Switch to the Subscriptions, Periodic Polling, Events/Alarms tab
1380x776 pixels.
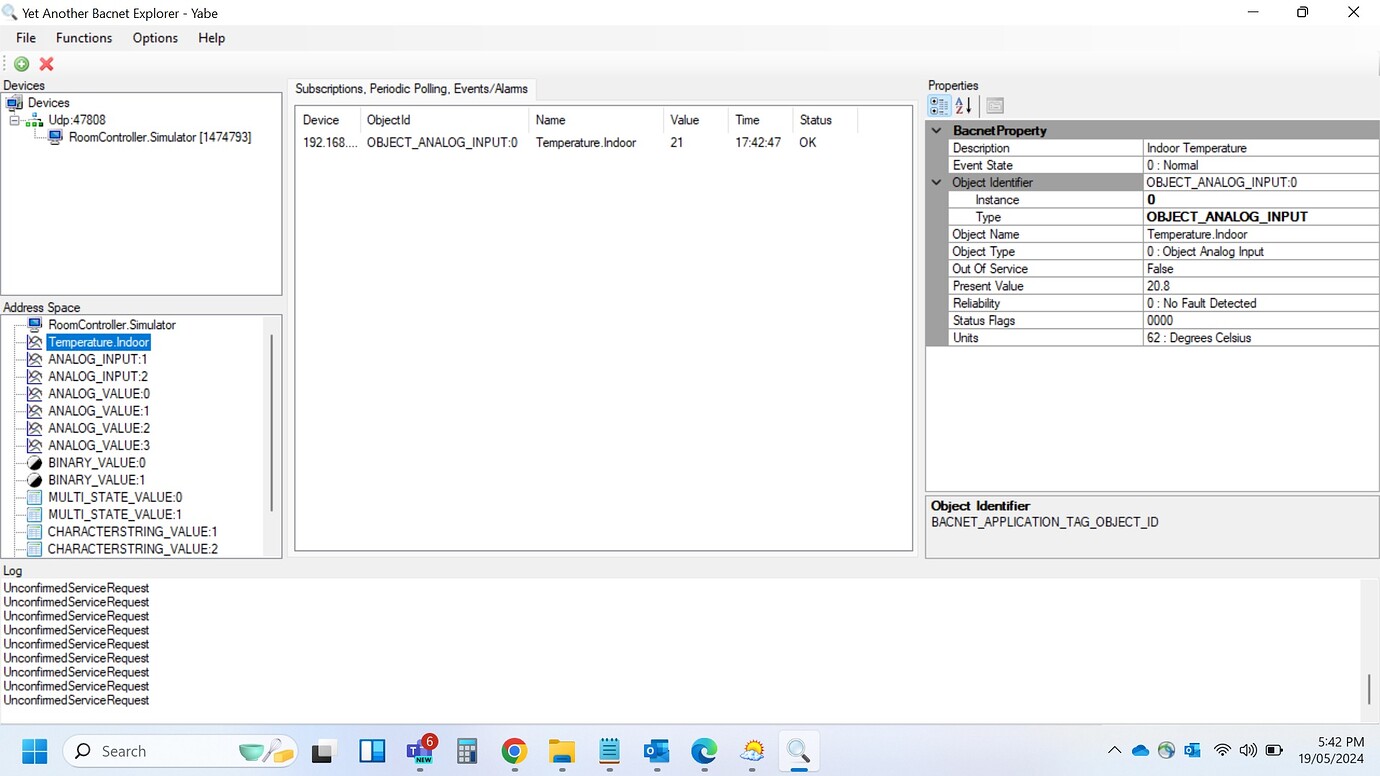tap(413, 88)
